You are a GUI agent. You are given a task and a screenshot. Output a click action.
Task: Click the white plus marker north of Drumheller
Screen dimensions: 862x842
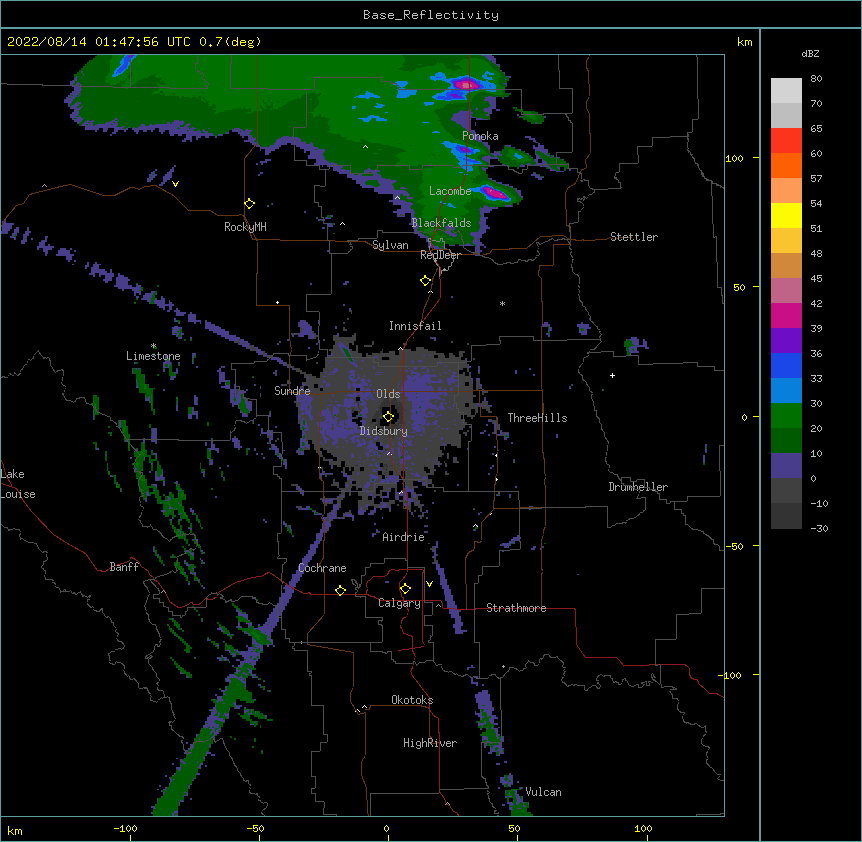[x=612, y=375]
